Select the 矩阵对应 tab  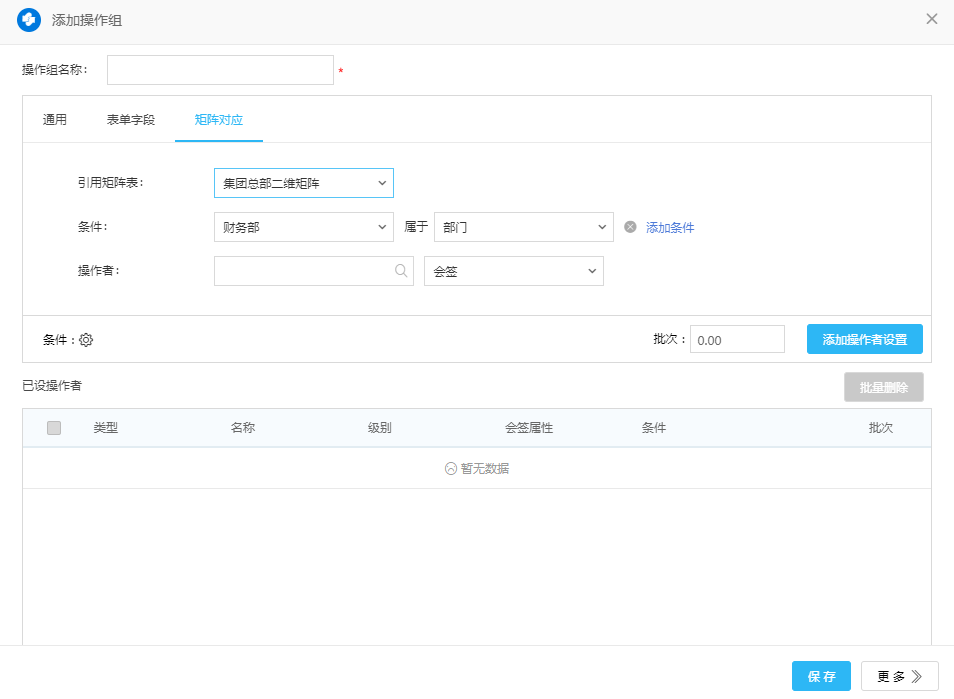point(219,120)
